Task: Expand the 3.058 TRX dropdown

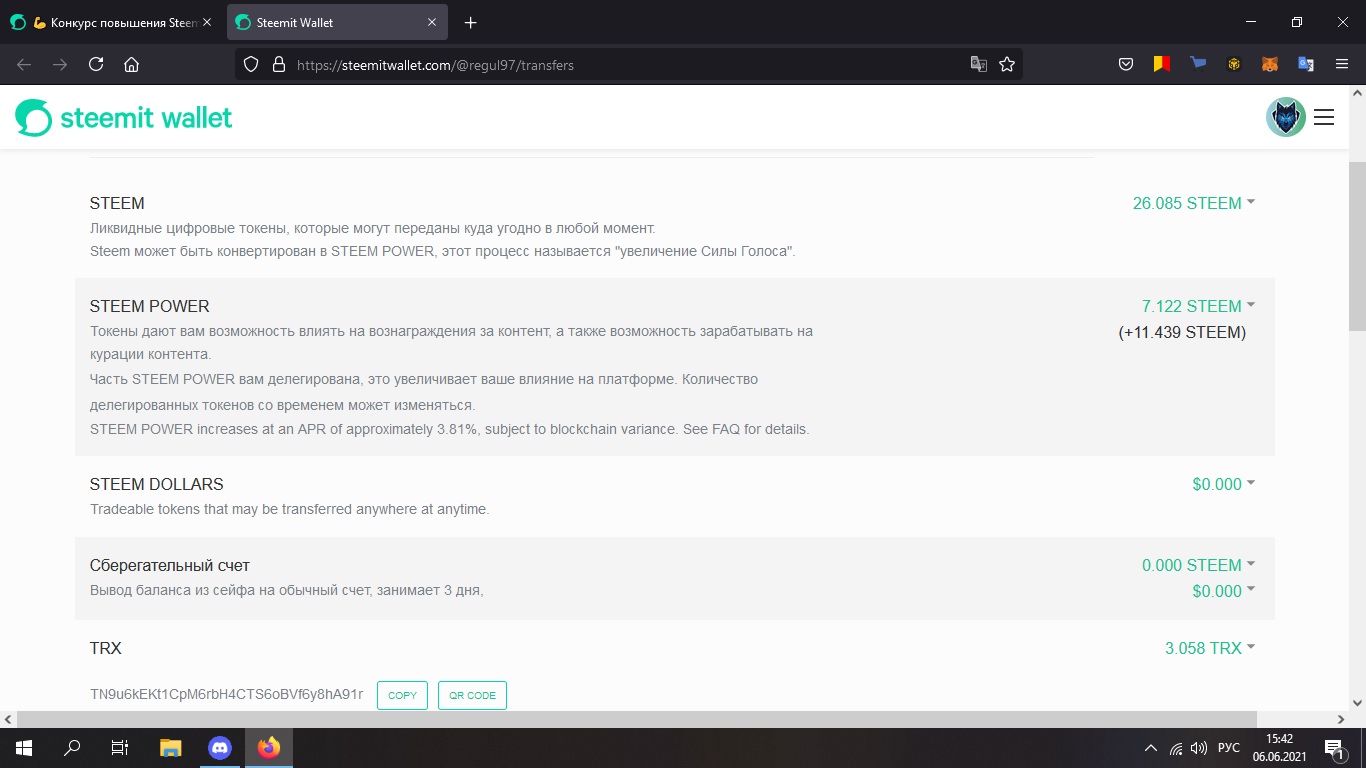Action: pyautogui.click(x=1210, y=648)
